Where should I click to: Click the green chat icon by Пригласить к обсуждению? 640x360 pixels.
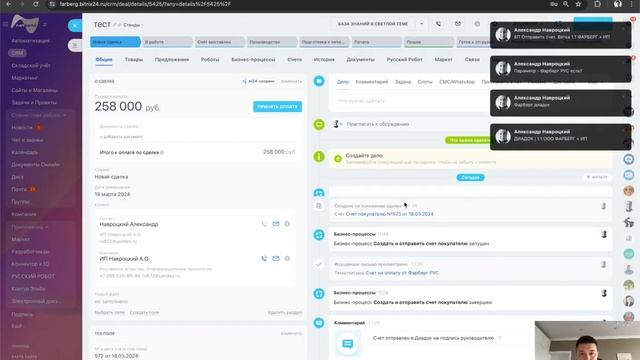coord(319,124)
